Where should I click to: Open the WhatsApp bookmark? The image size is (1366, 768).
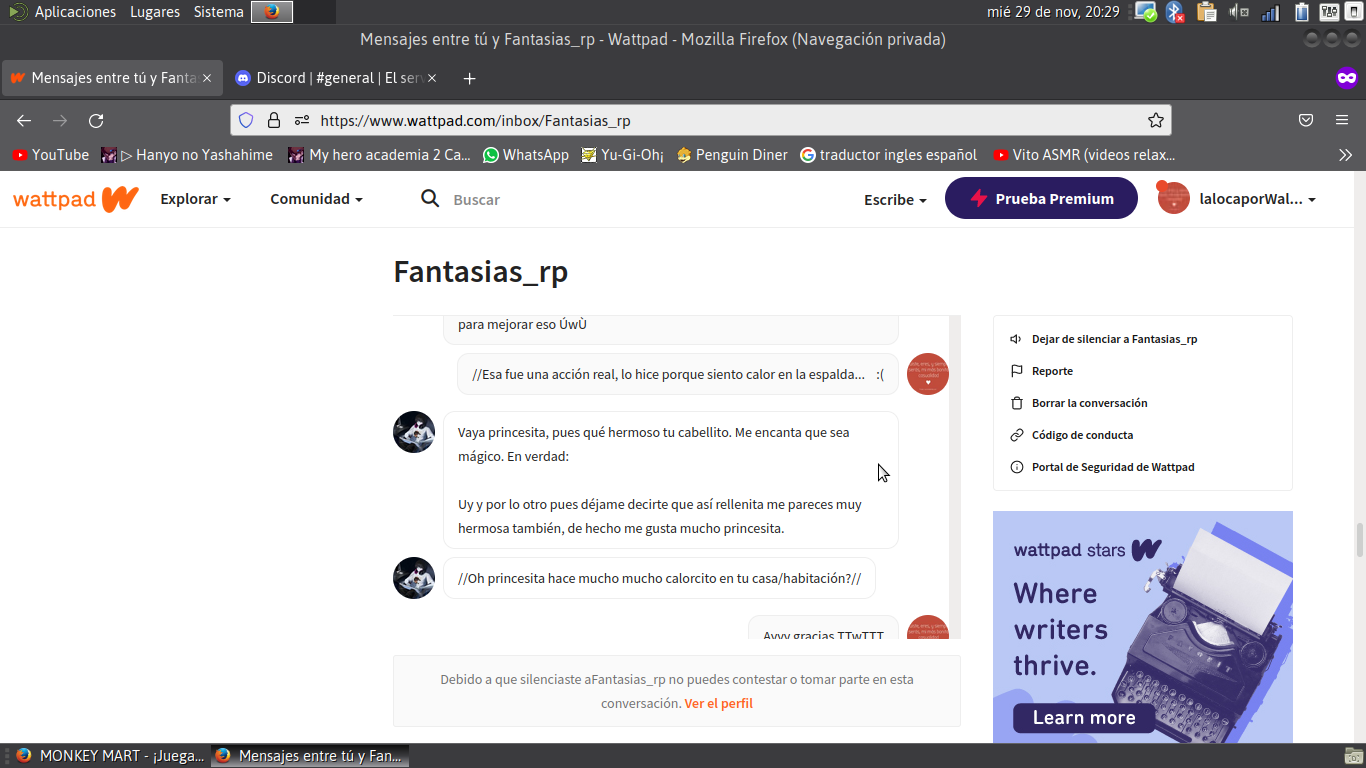525,155
